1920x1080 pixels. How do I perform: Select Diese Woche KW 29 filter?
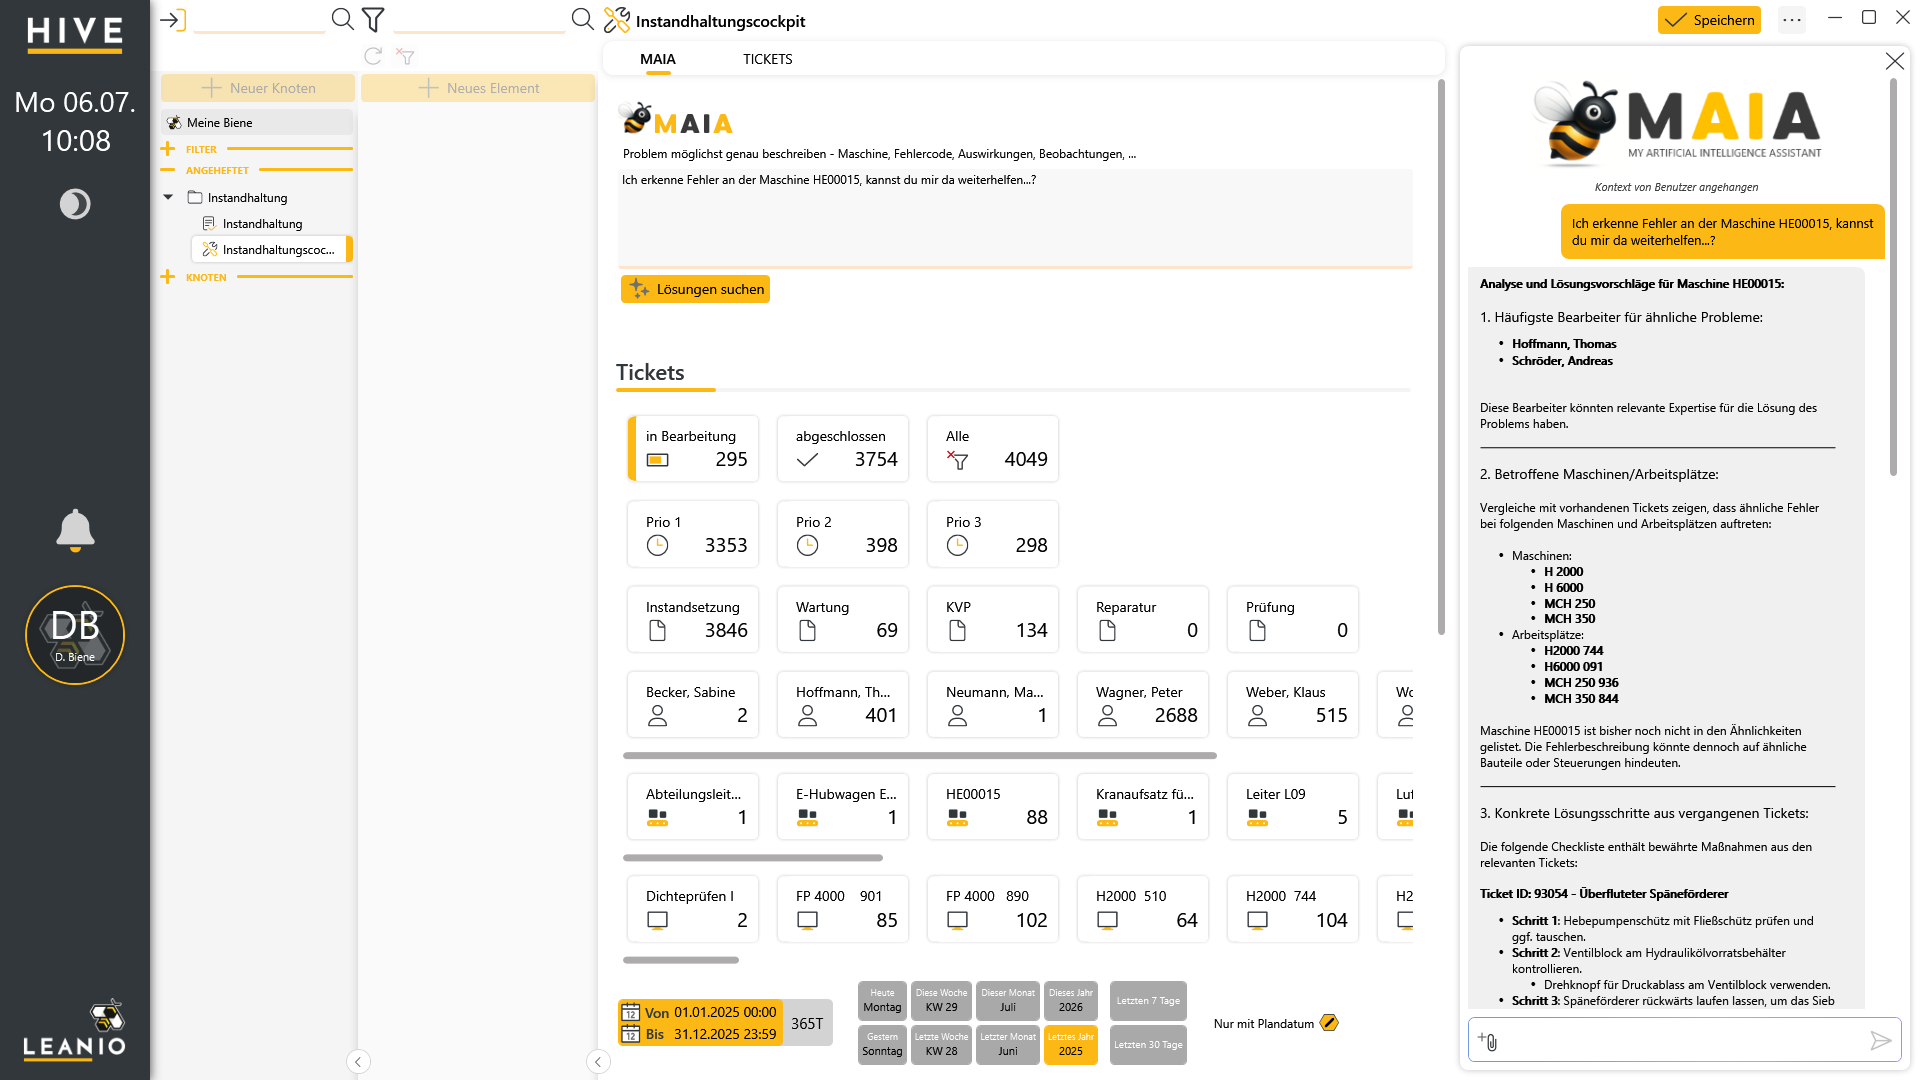tap(941, 1000)
